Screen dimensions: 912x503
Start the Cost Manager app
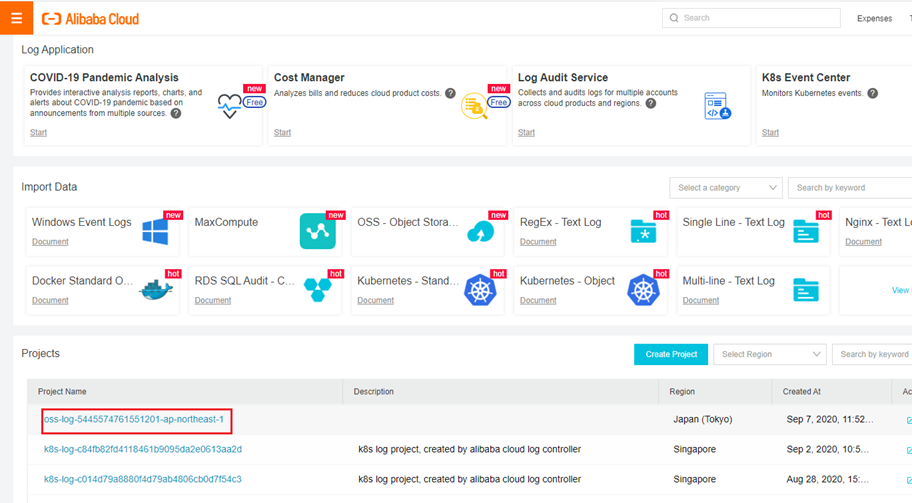point(282,133)
